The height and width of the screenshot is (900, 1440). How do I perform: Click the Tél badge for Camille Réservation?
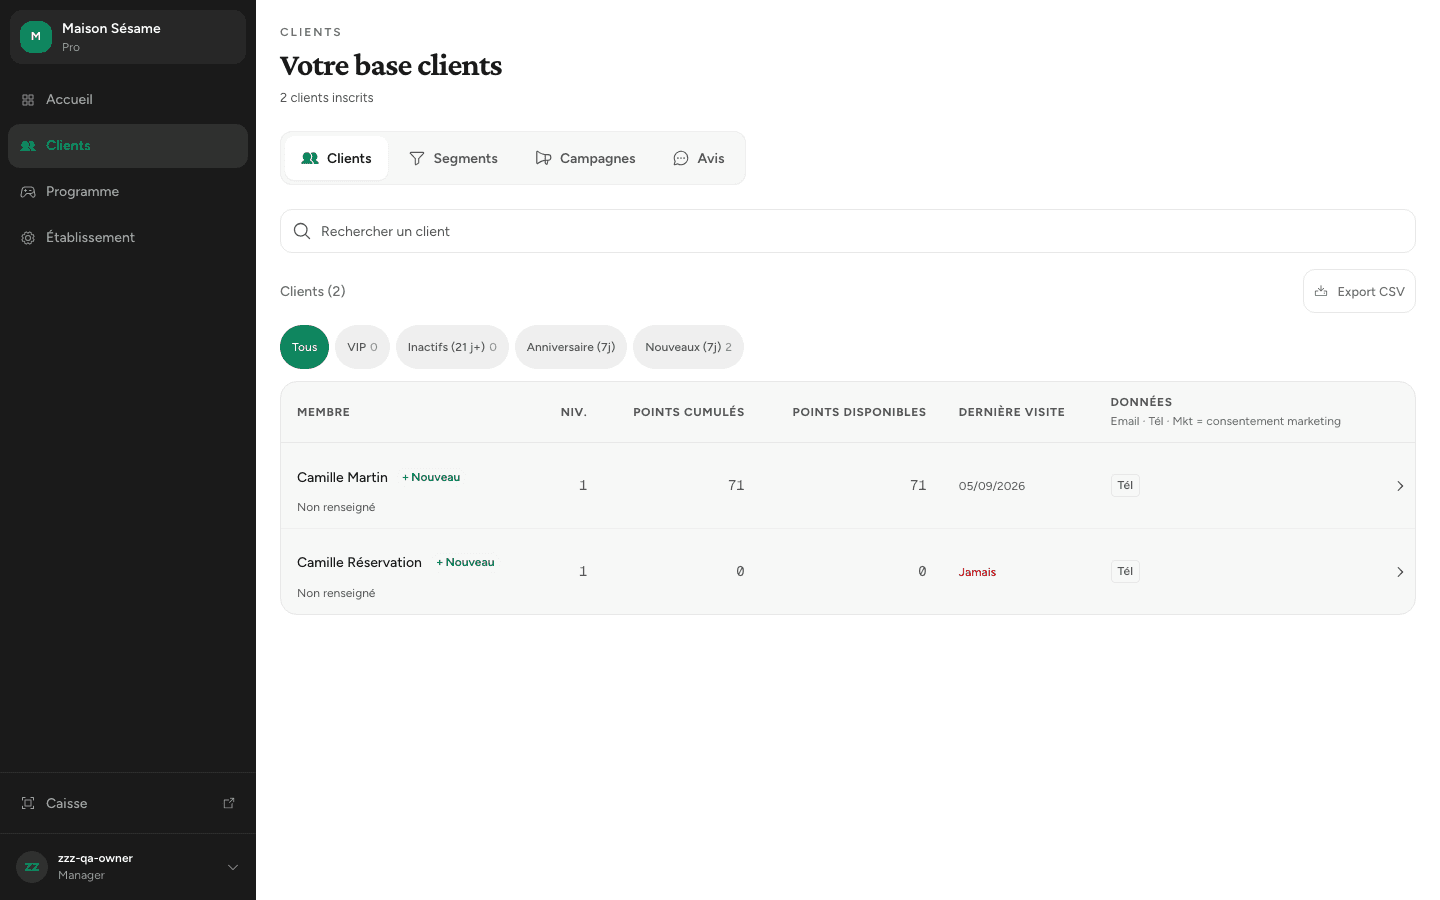(x=1125, y=571)
